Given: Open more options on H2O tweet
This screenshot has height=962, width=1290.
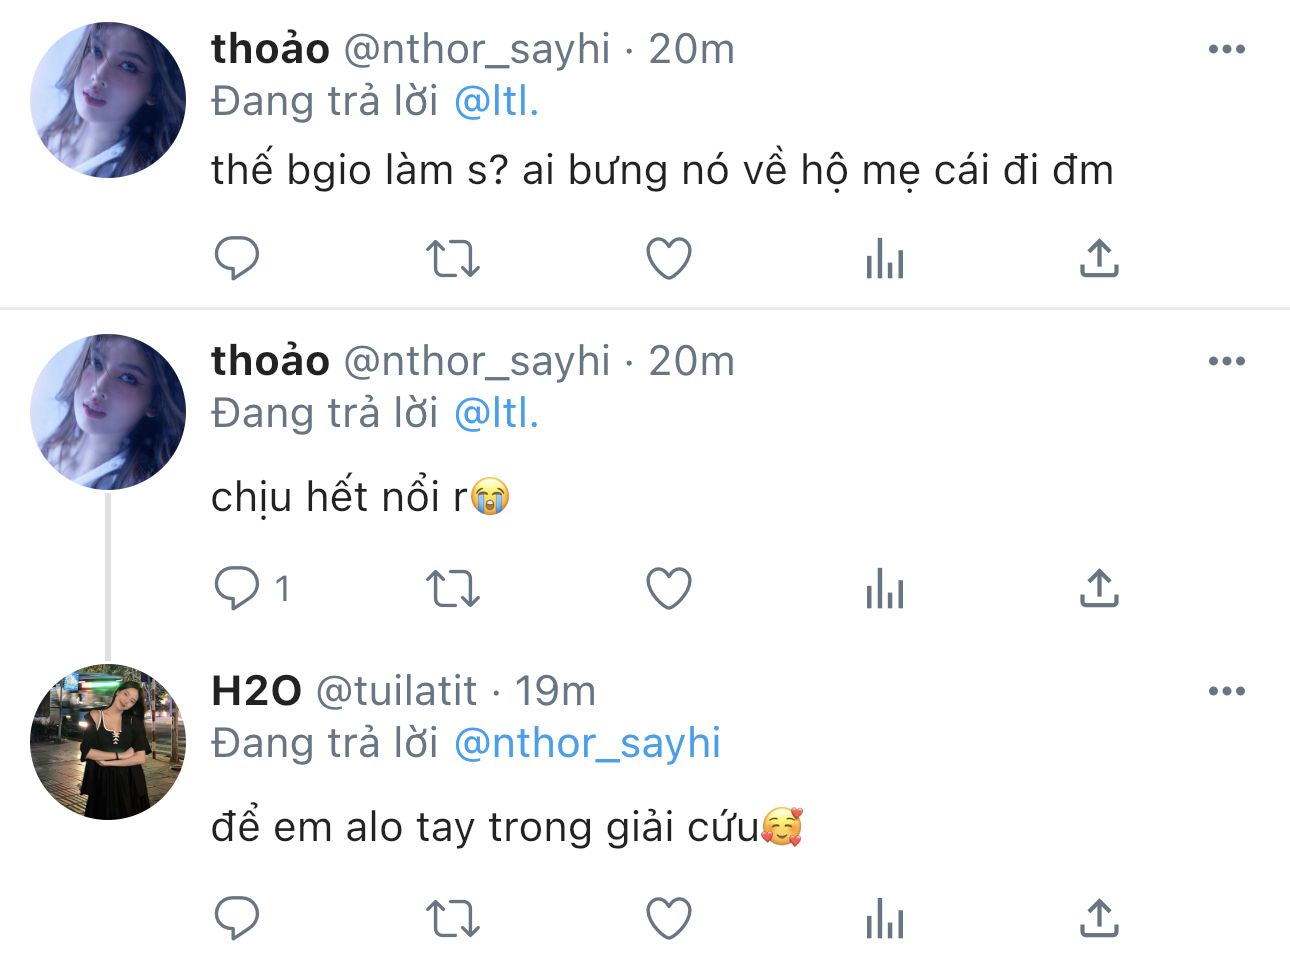Looking at the screenshot, I should [1227, 691].
